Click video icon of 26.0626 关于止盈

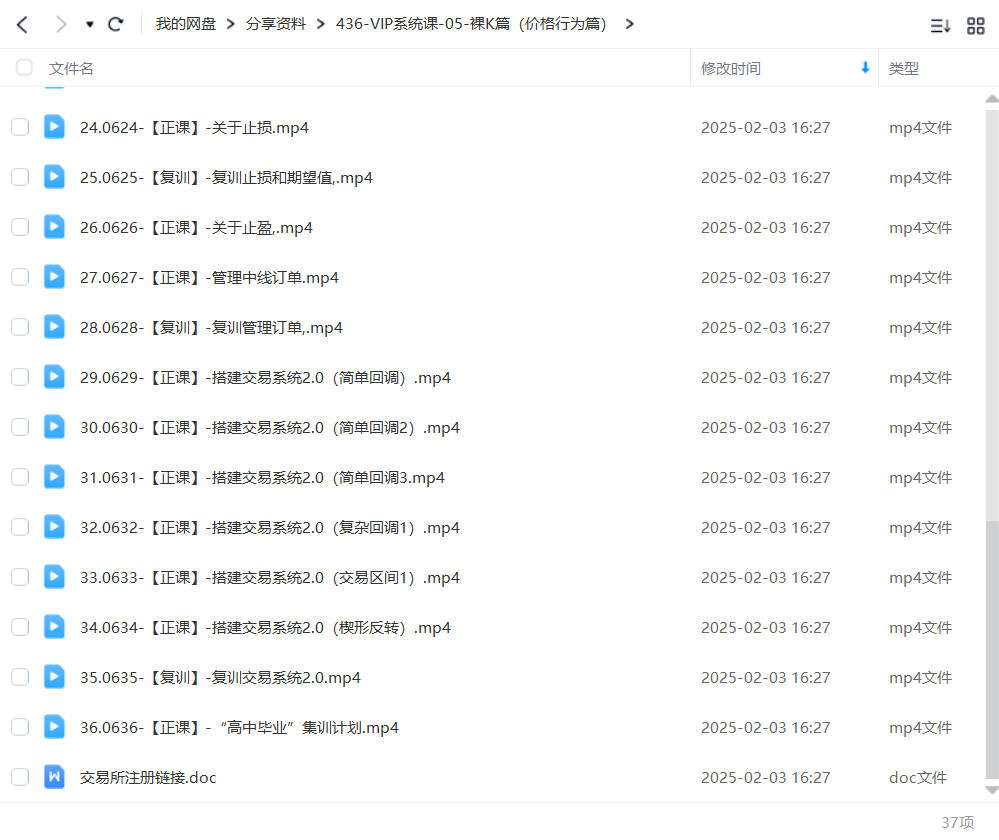pyautogui.click(x=54, y=227)
